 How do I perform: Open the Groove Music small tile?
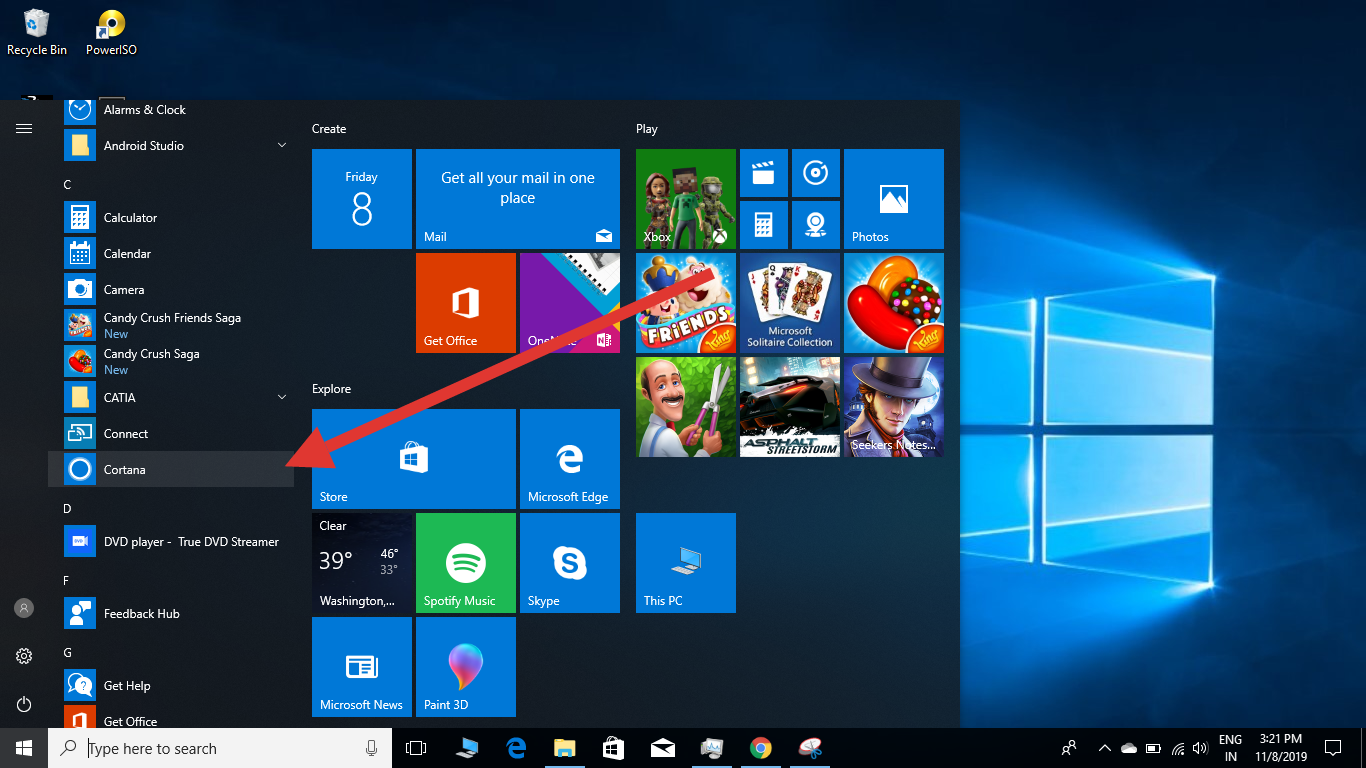tap(816, 173)
